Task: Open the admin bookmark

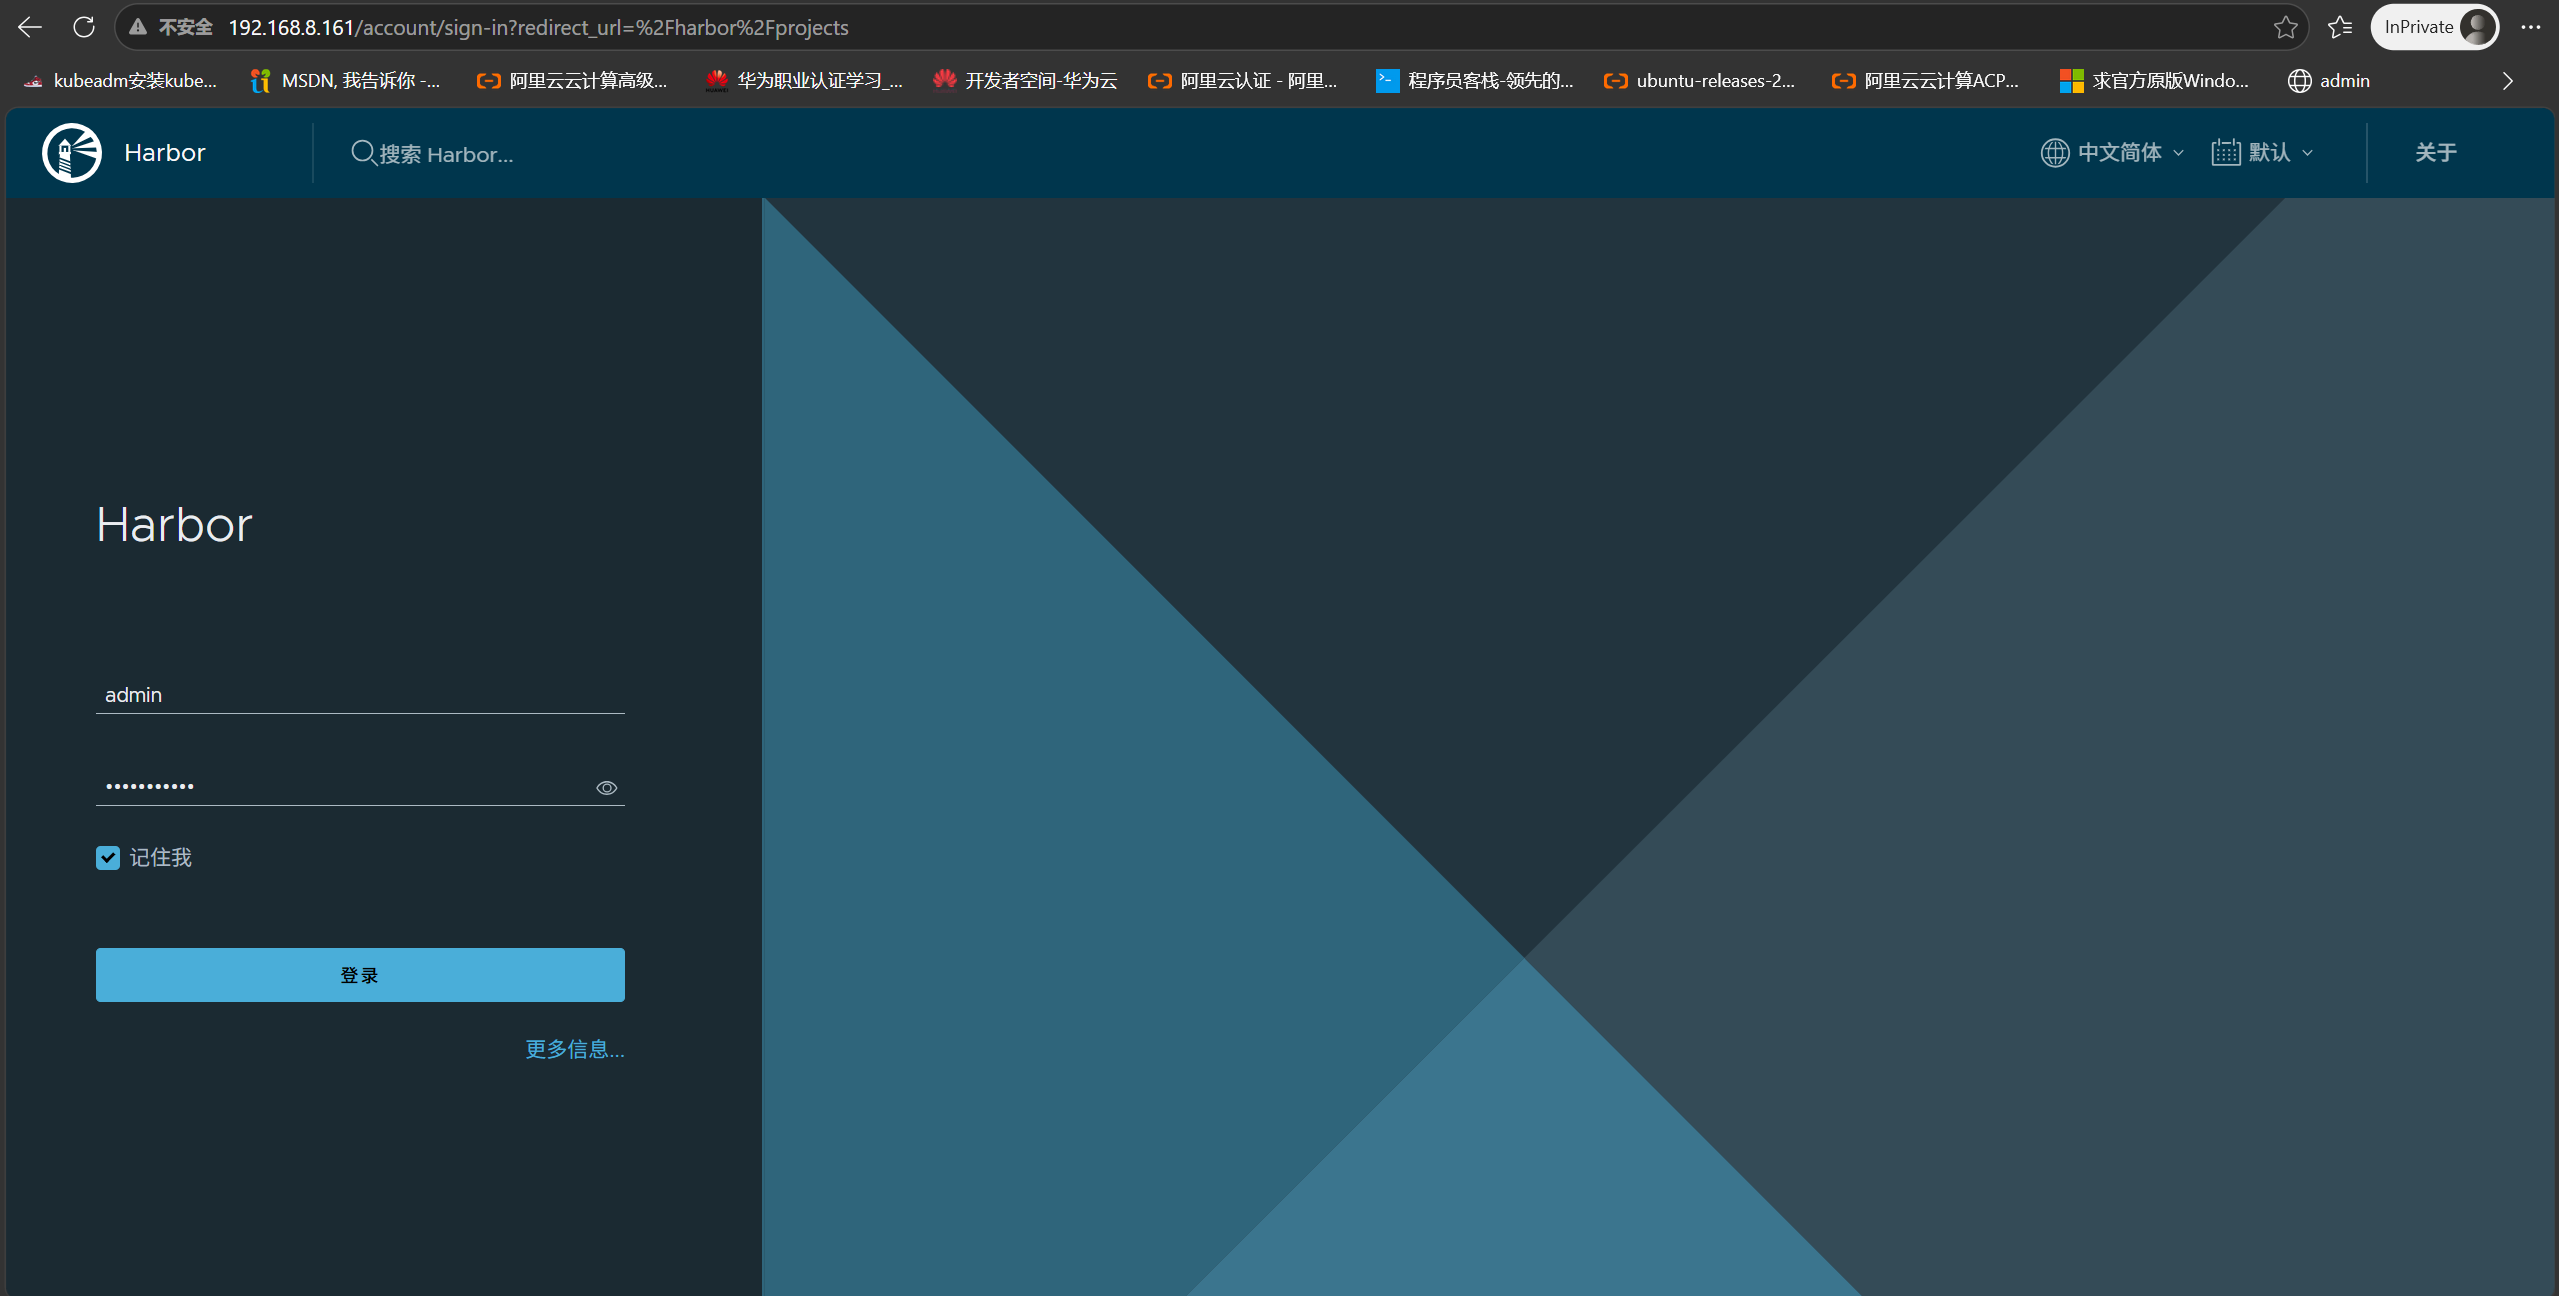Action: click(2329, 81)
